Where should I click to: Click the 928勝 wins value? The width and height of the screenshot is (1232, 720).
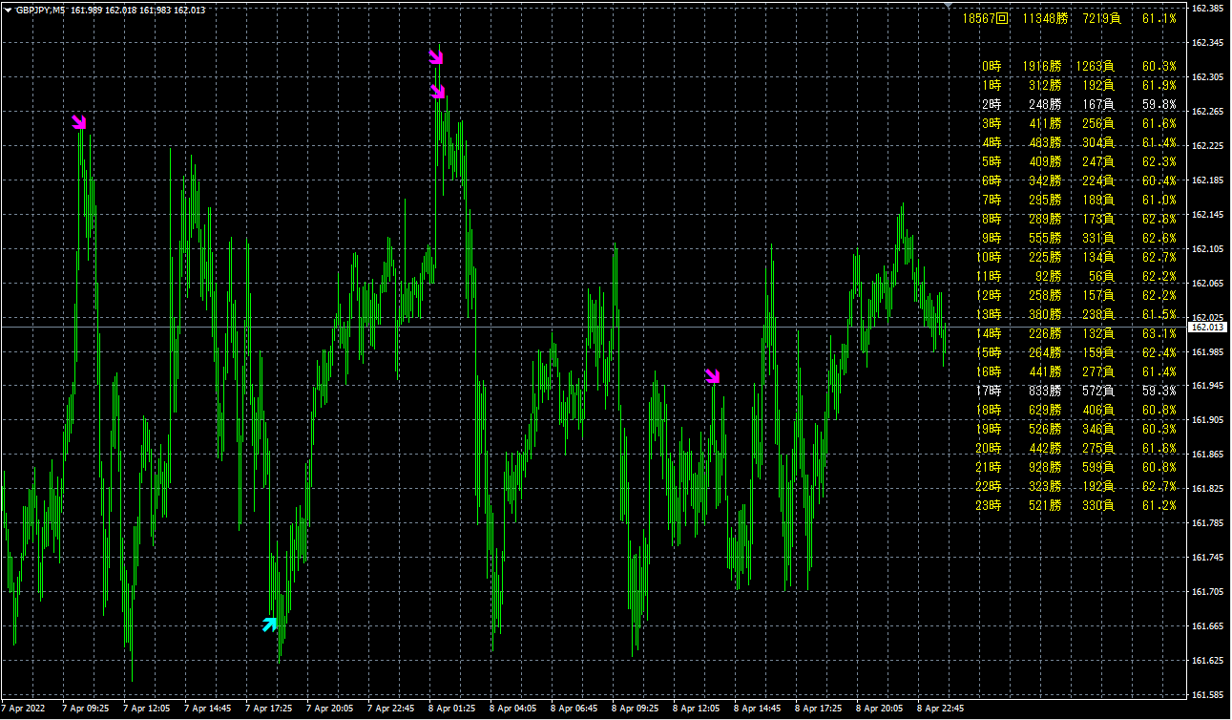pos(1045,468)
